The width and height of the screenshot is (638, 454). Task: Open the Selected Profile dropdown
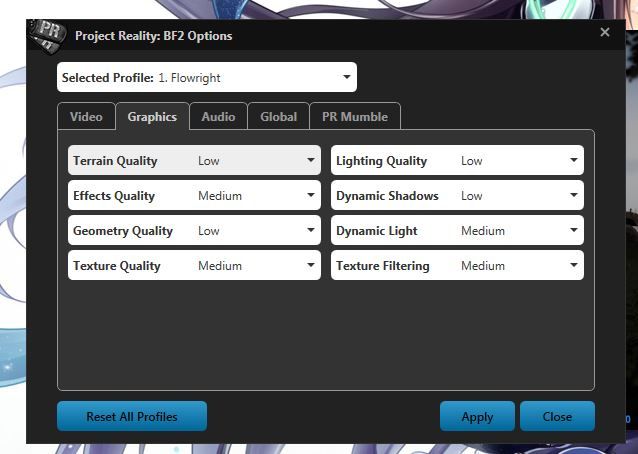pyautogui.click(x=206, y=77)
